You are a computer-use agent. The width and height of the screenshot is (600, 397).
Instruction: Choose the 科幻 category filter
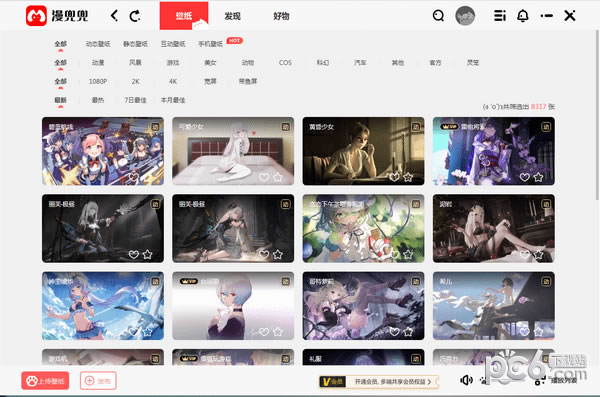pos(323,62)
